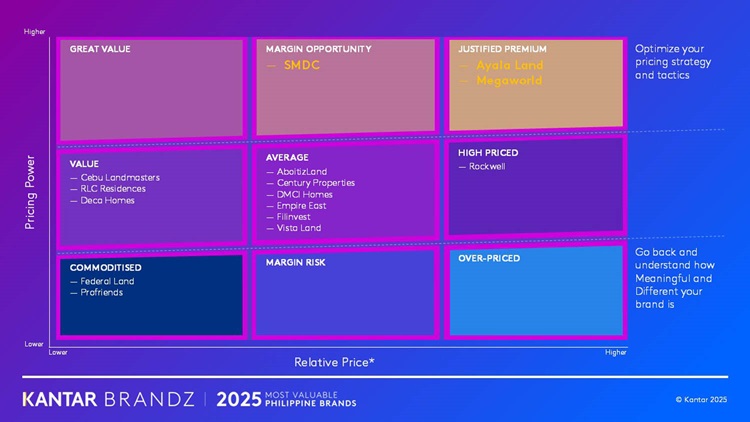Select Century Properties in the Average list

316,183
